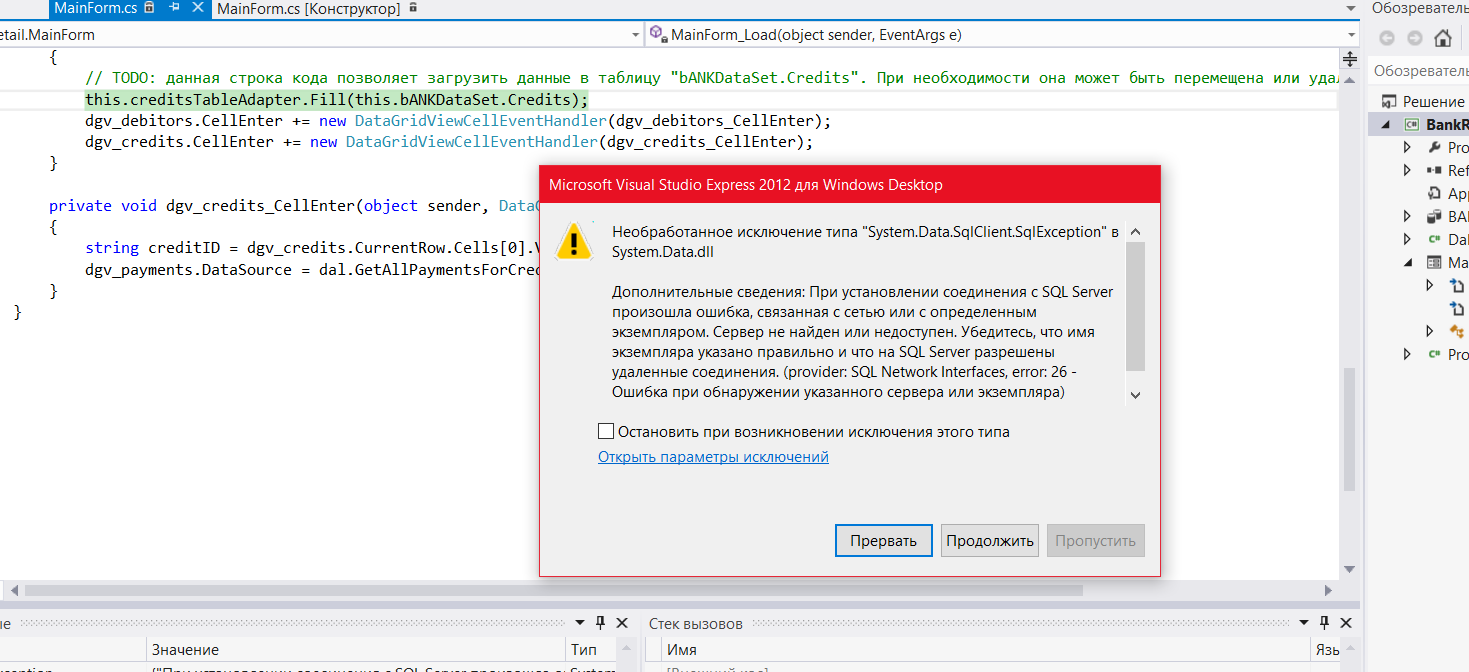1469x672 pixels.
Task: Click the Solution Explorer search field
Action: click(x=1421, y=71)
